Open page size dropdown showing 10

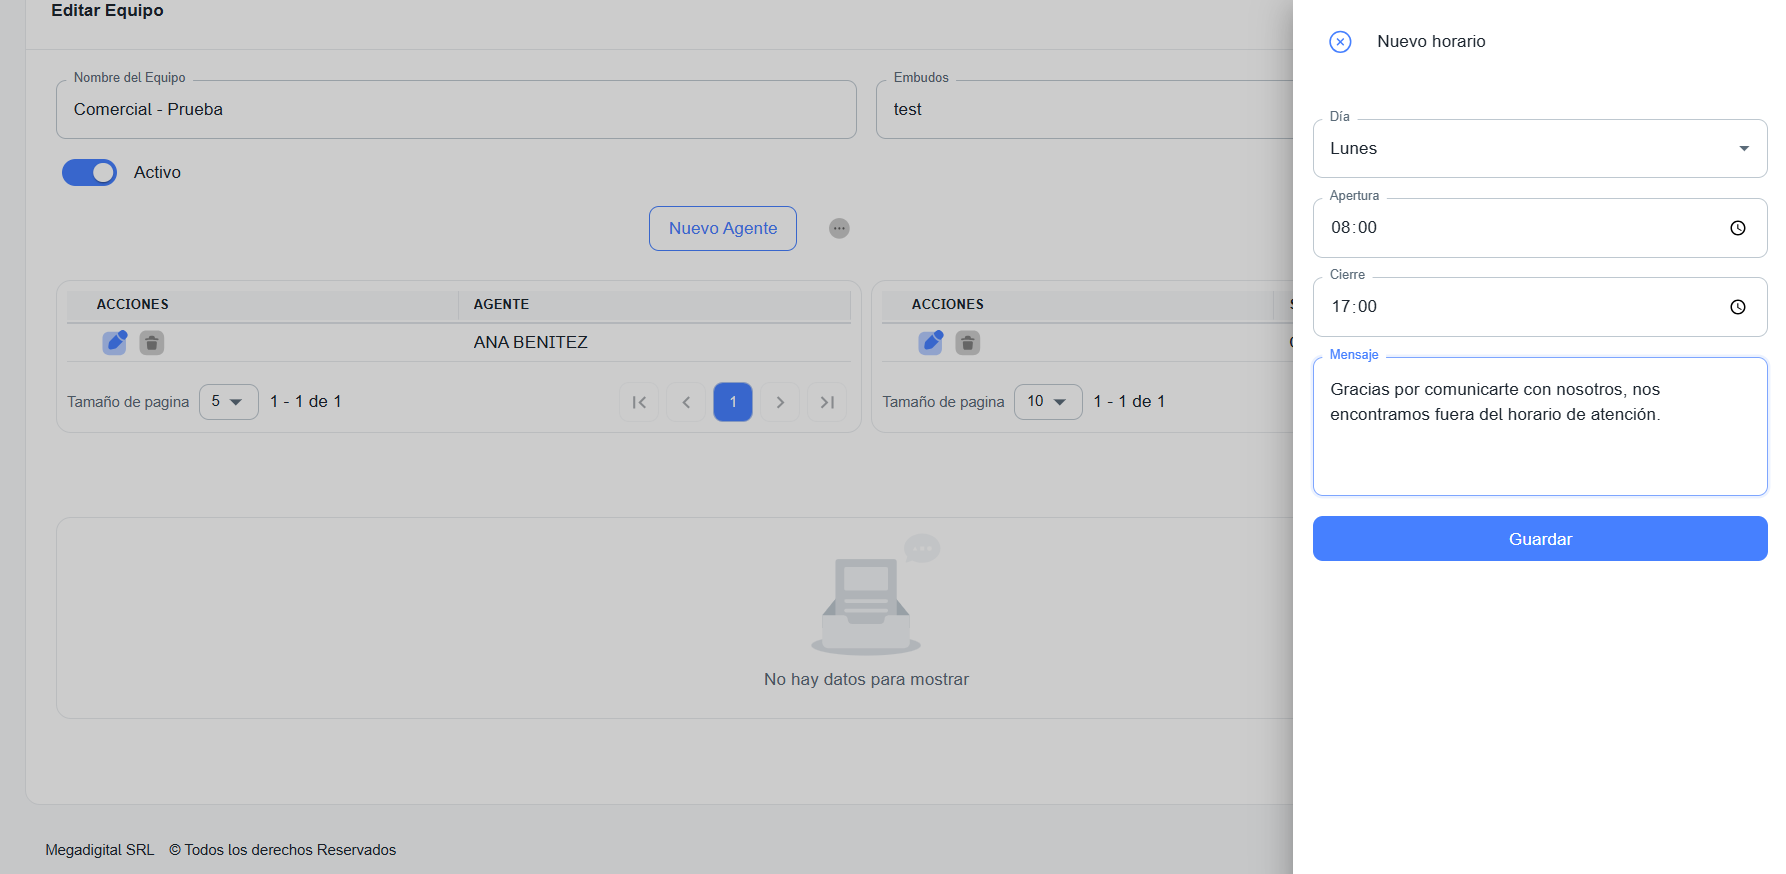point(1047,402)
